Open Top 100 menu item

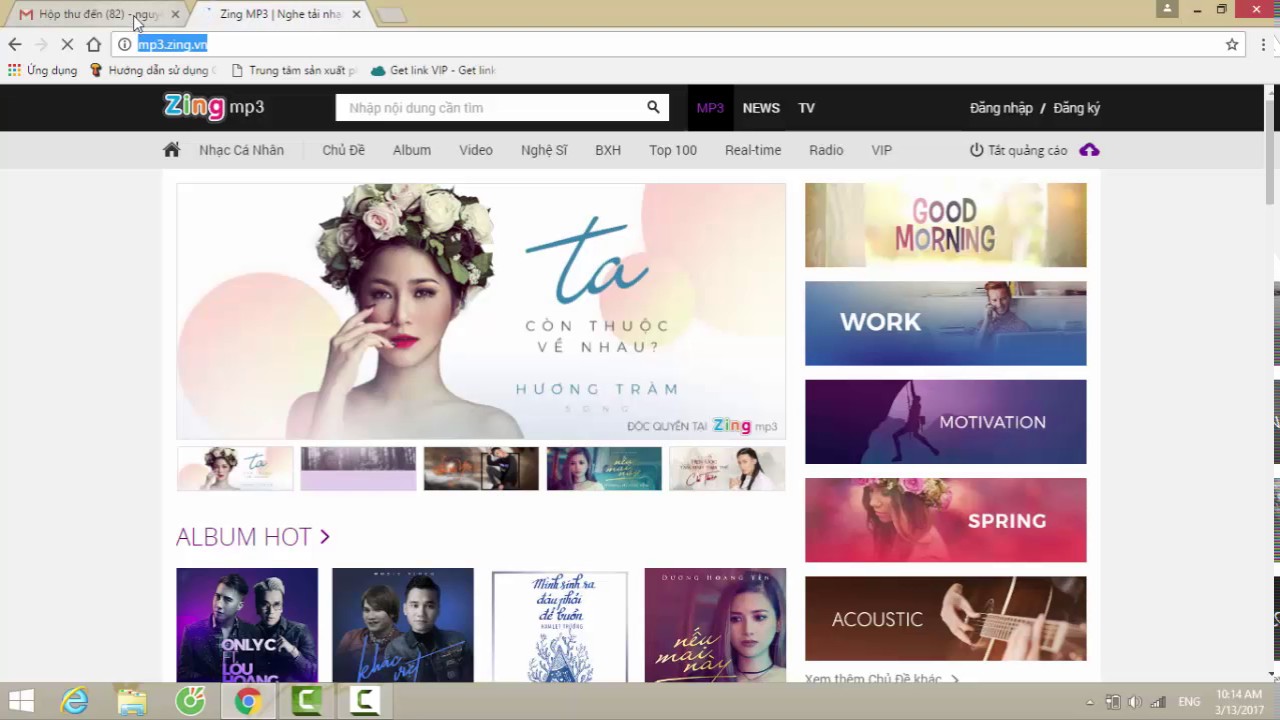[673, 150]
